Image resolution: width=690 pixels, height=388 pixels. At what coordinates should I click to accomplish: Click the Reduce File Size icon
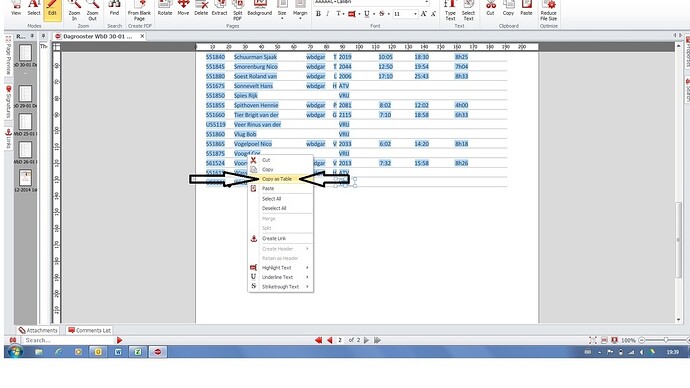(x=548, y=11)
